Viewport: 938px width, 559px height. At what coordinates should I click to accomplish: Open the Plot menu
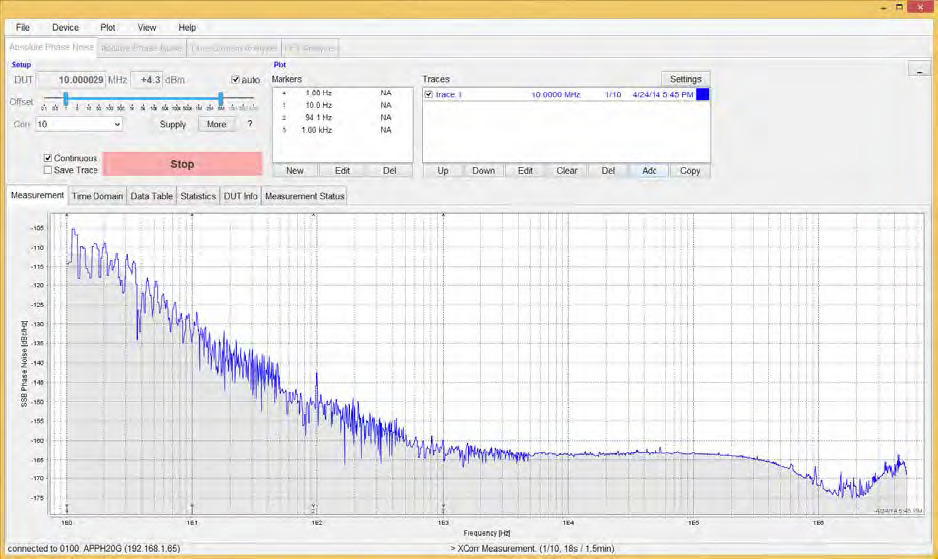coord(108,28)
